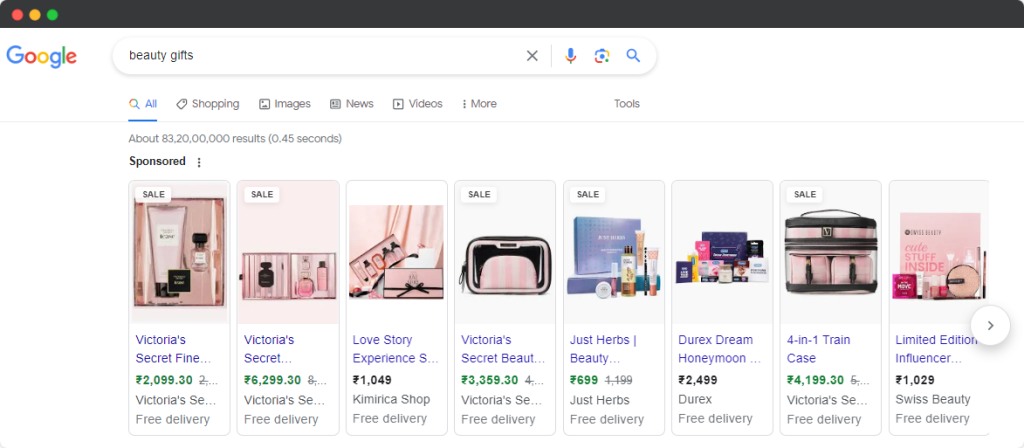Start voice search with microphone icon

click(571, 56)
